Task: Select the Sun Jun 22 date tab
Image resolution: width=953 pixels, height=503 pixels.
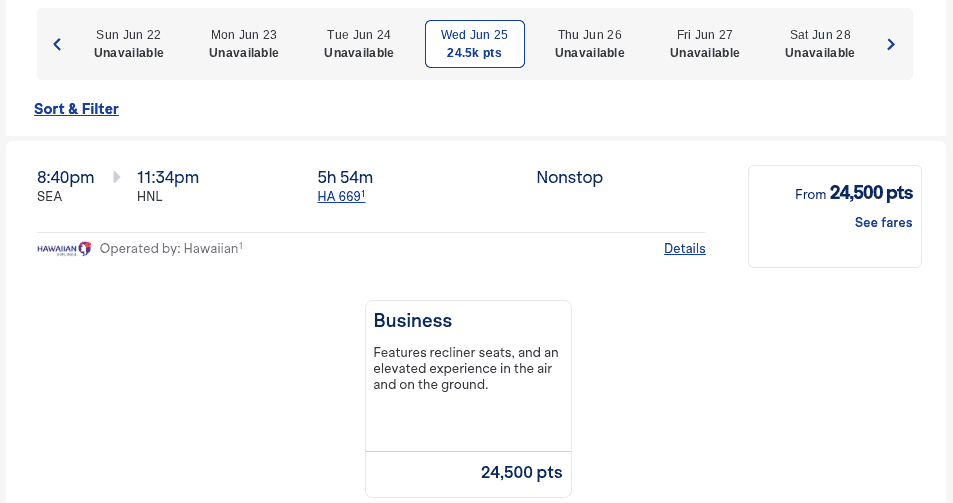Action: 129,44
